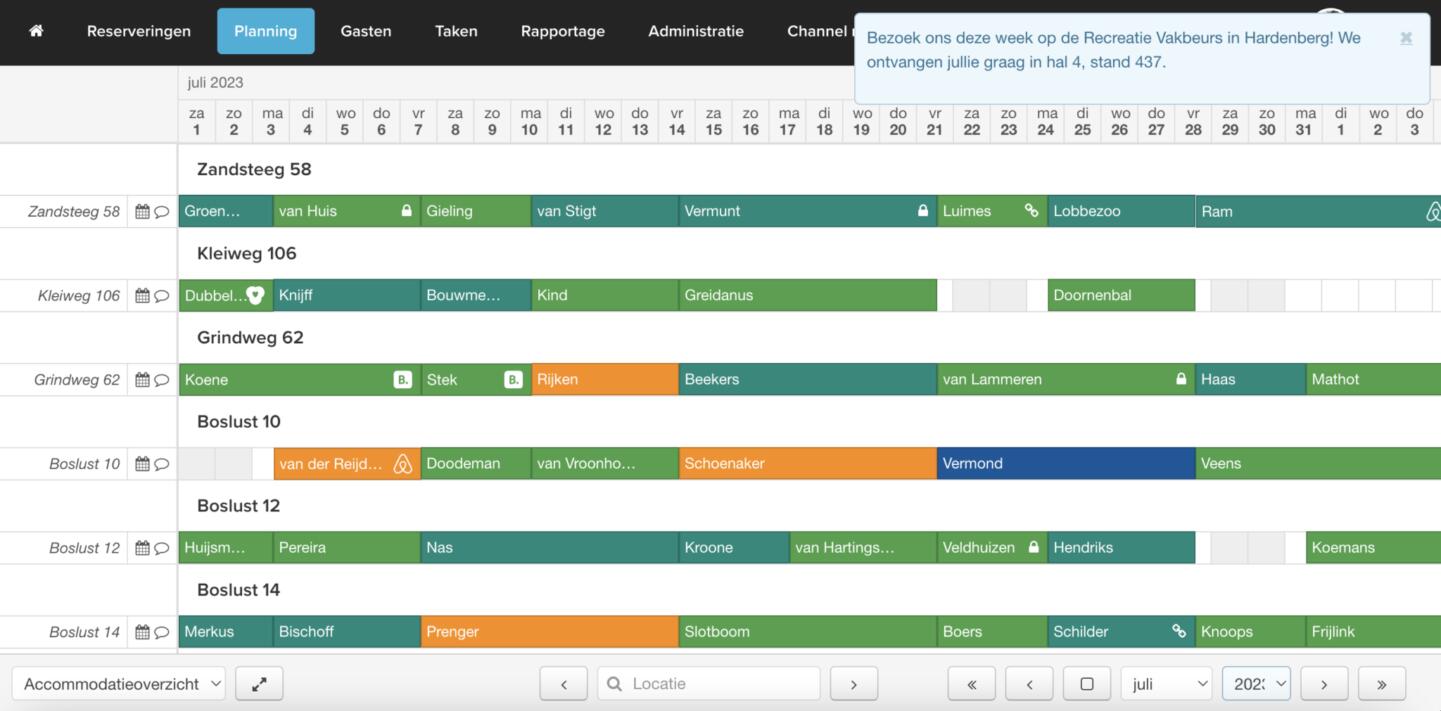The height and width of the screenshot is (711, 1441).
Task: Dismiss the Recreatie Vakbeurs notification
Action: point(1405,38)
